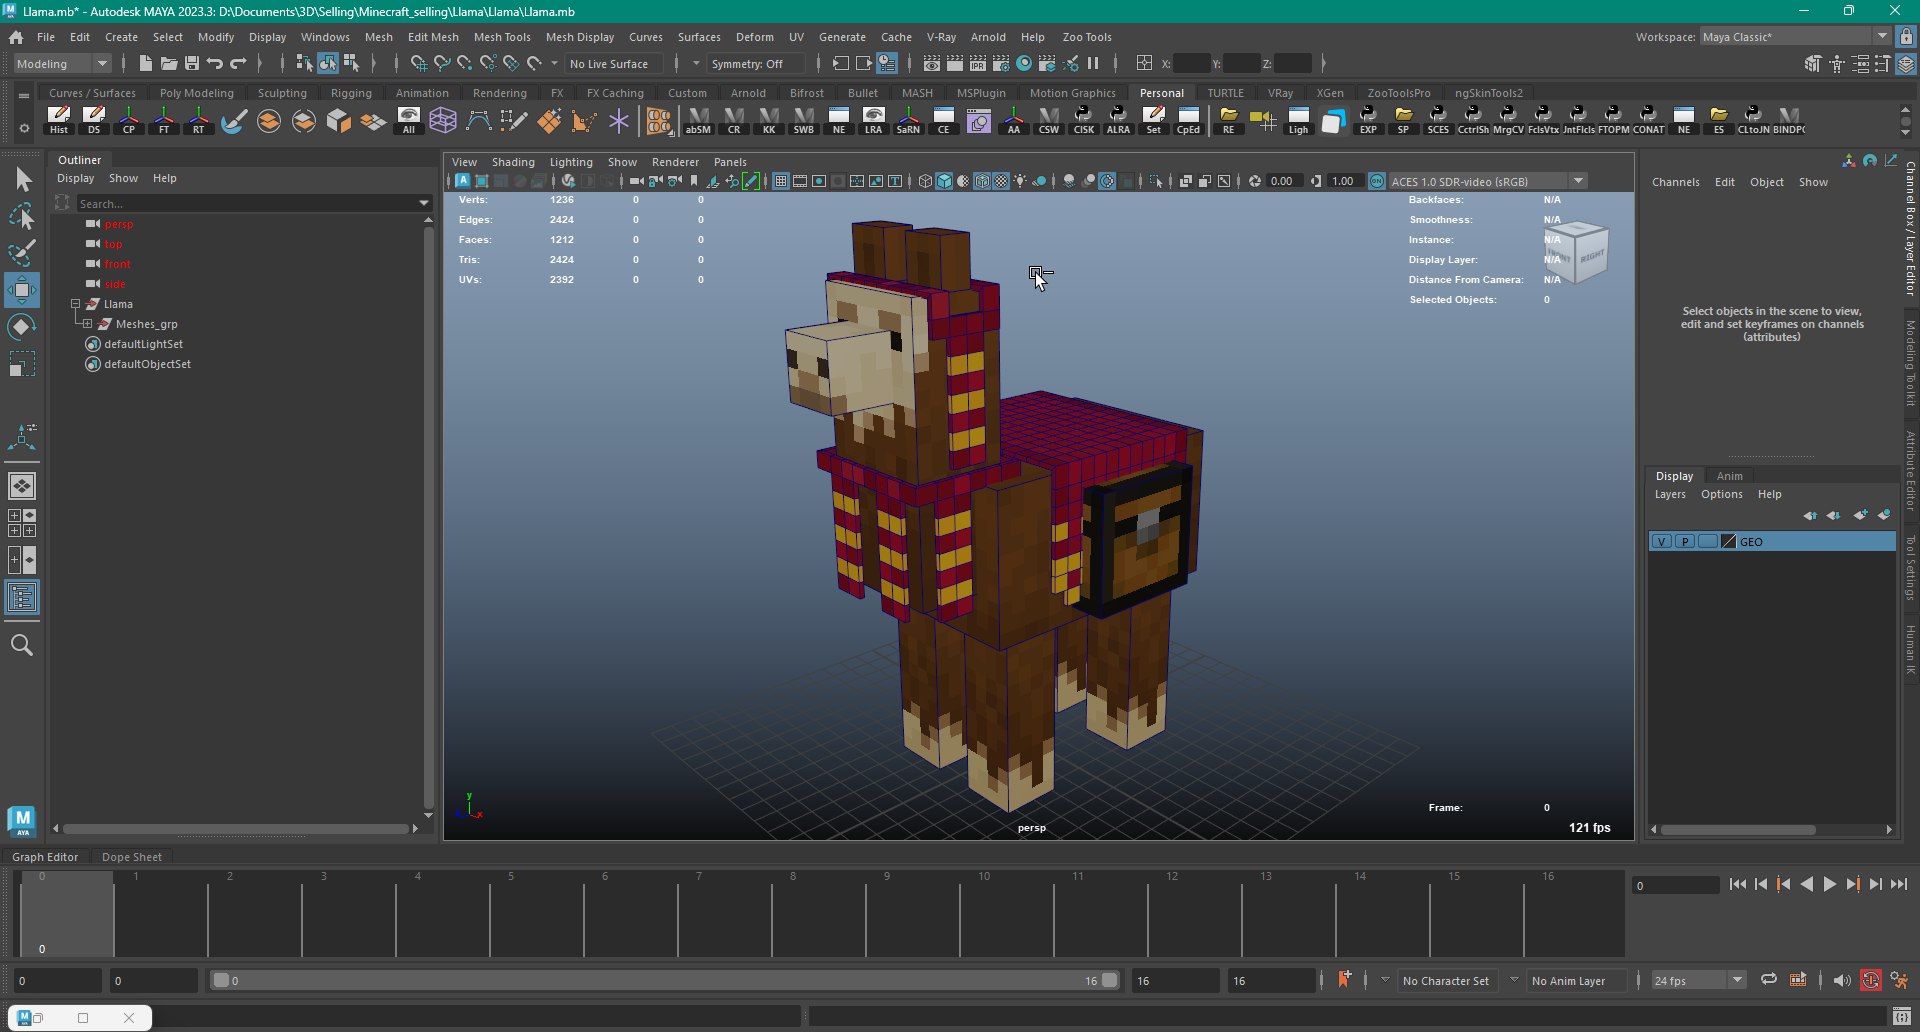Toggle textured display in viewport toolbar
This screenshot has width=1920, height=1032.
[x=1001, y=181]
